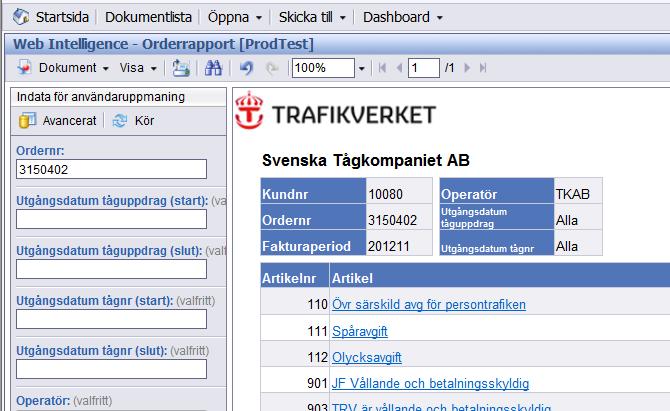Viewport: 670px width, 411px height.
Task: Click the Avancerat database icon
Action: click(27, 120)
